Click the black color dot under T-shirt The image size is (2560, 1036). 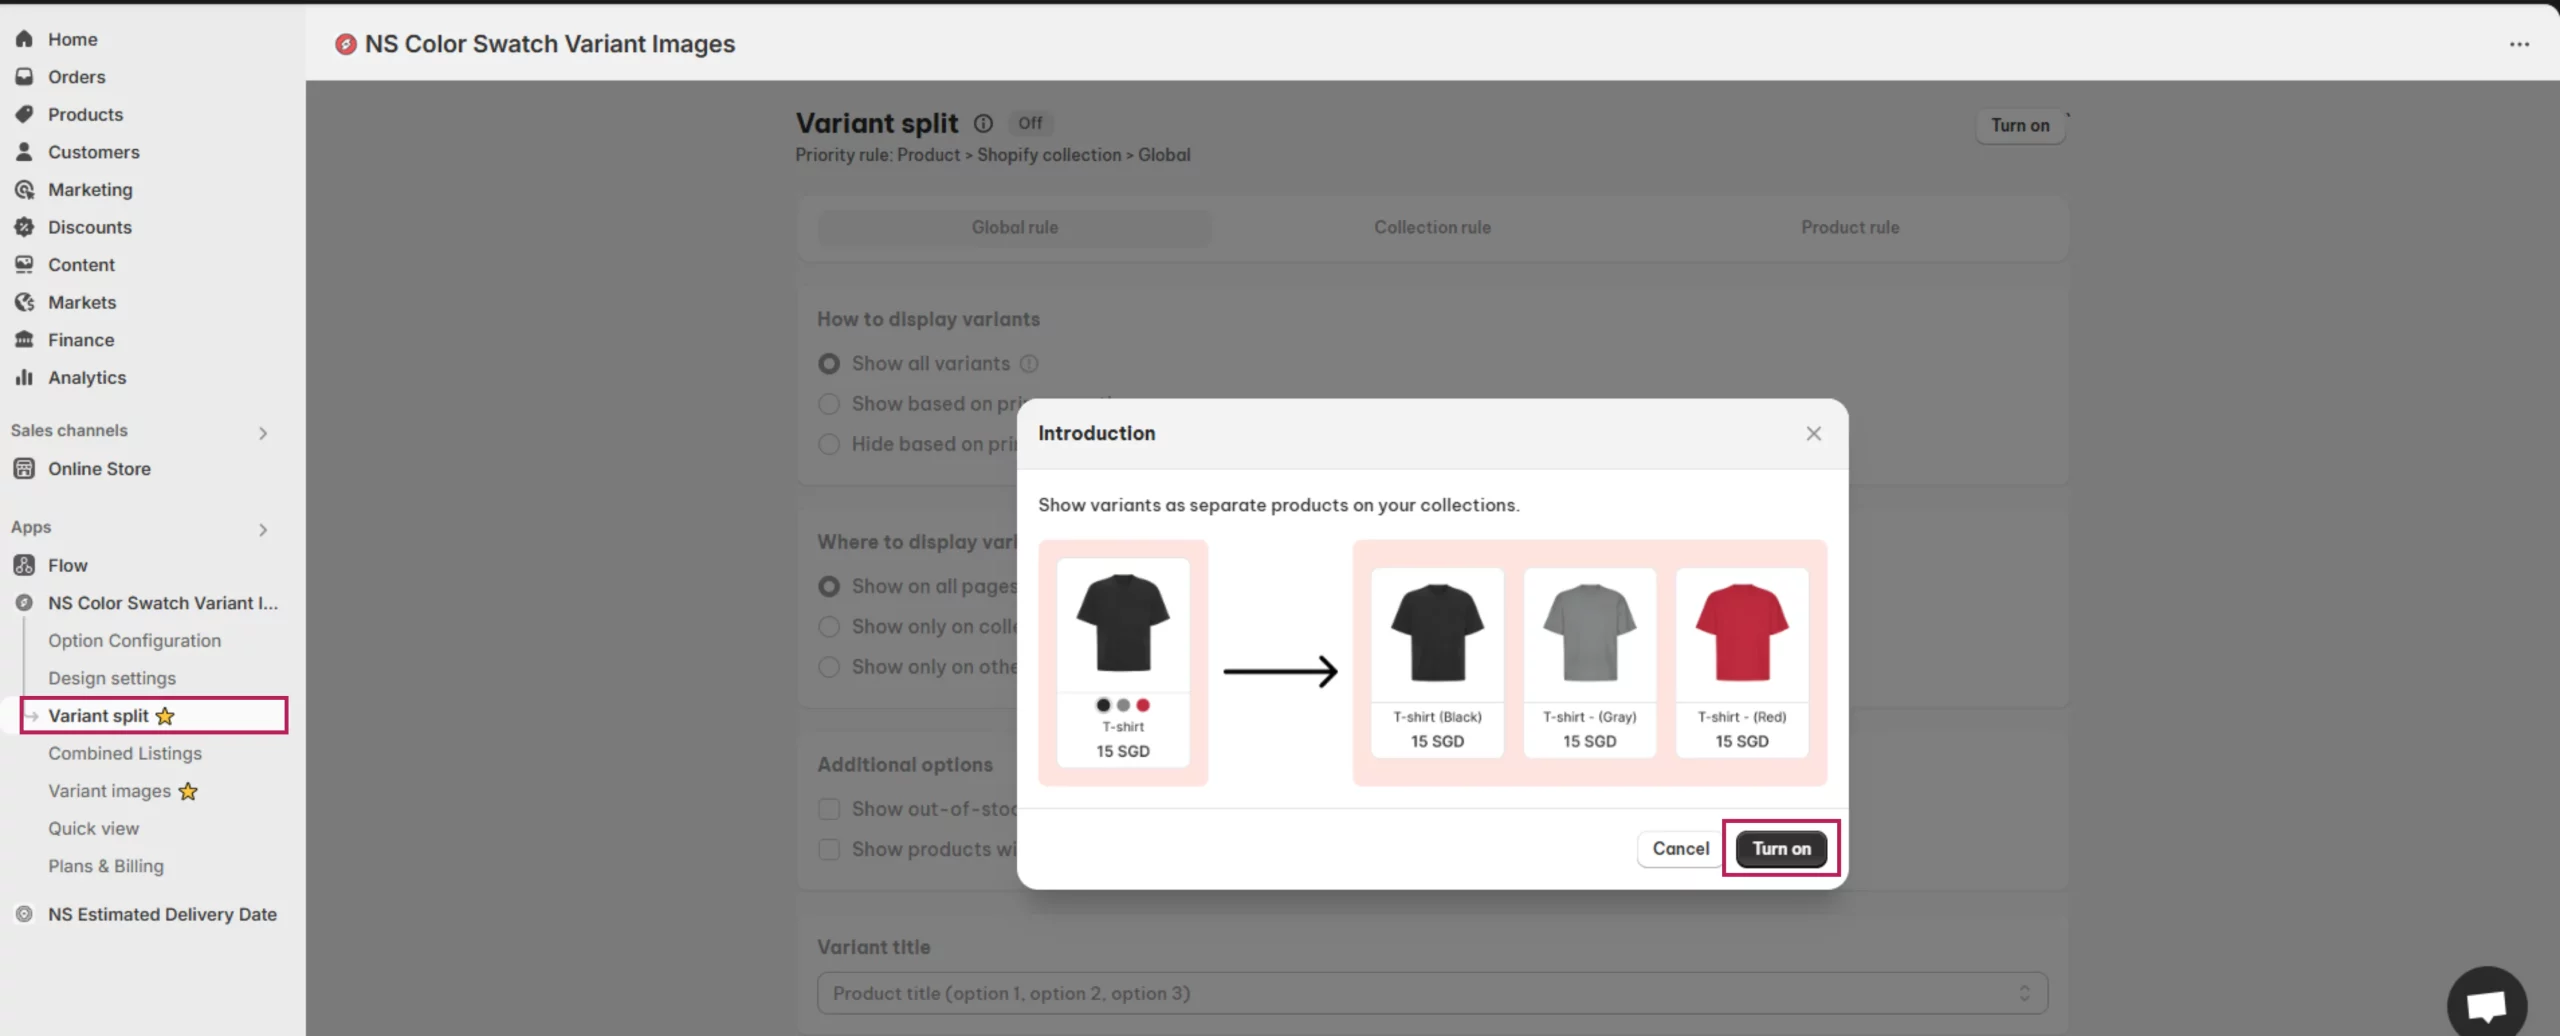point(1103,705)
